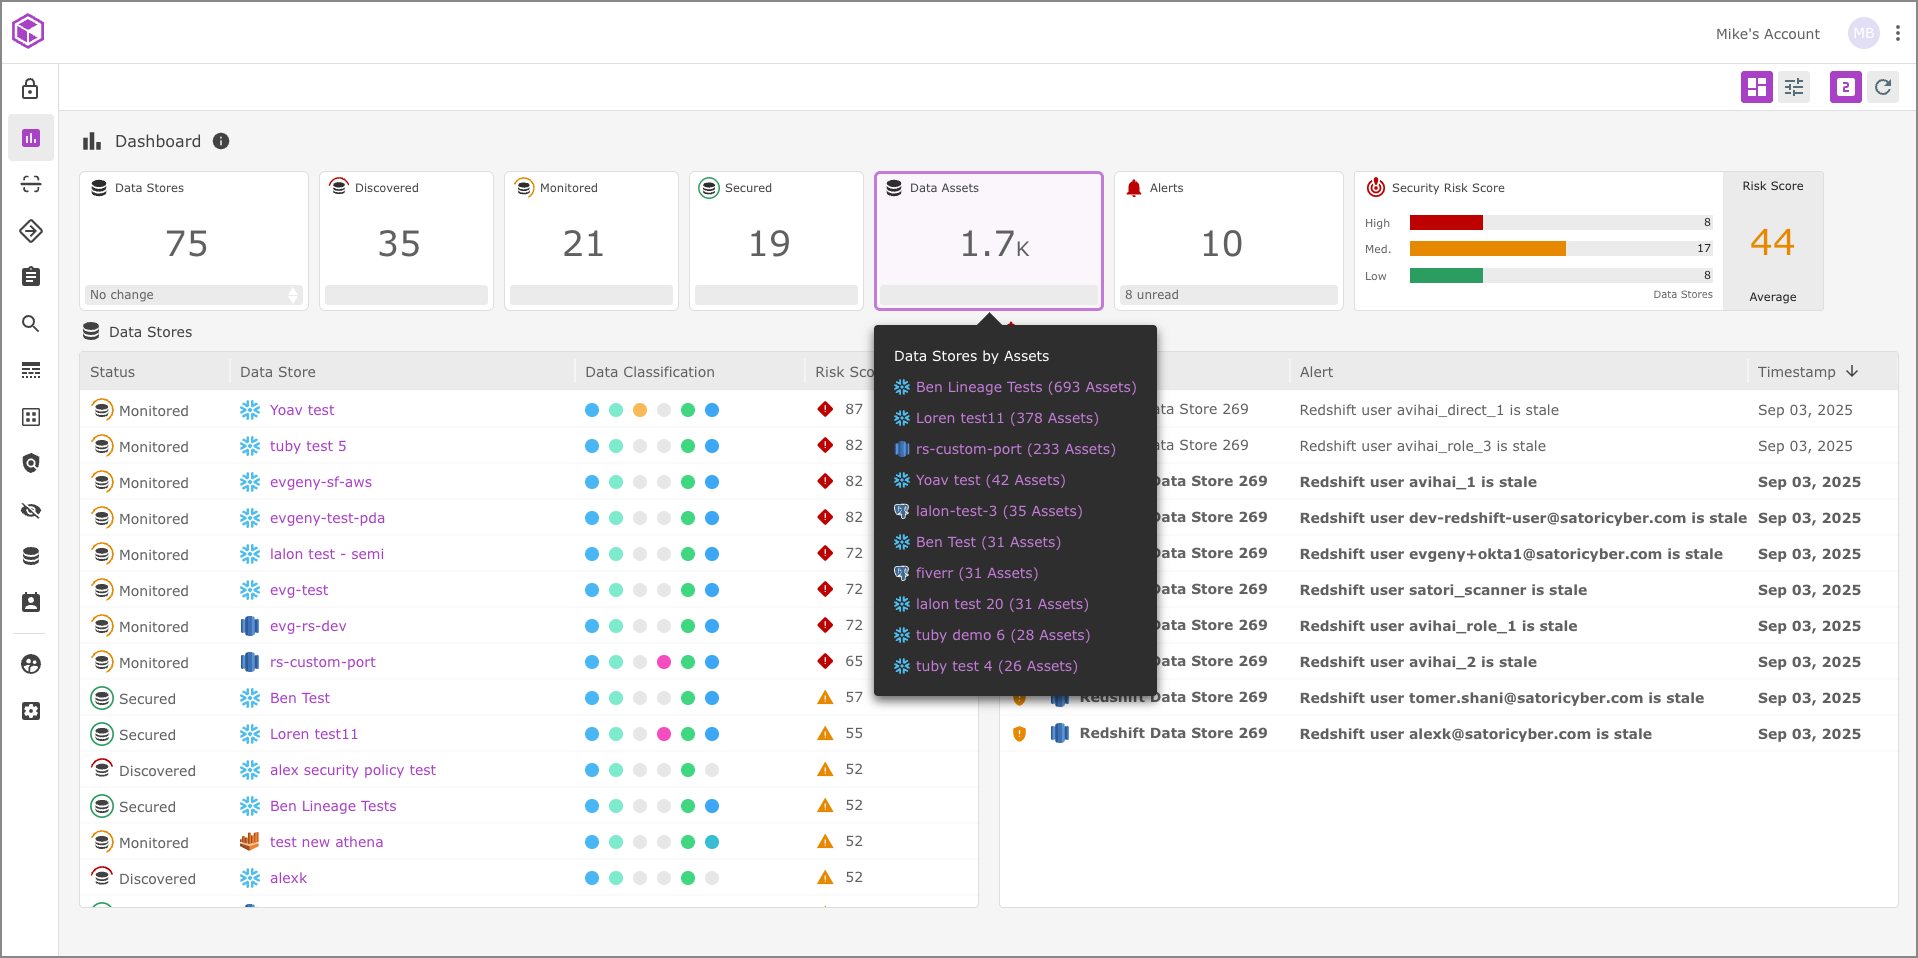Open the database icon in the sidebar
The width and height of the screenshot is (1918, 958).
click(x=31, y=556)
